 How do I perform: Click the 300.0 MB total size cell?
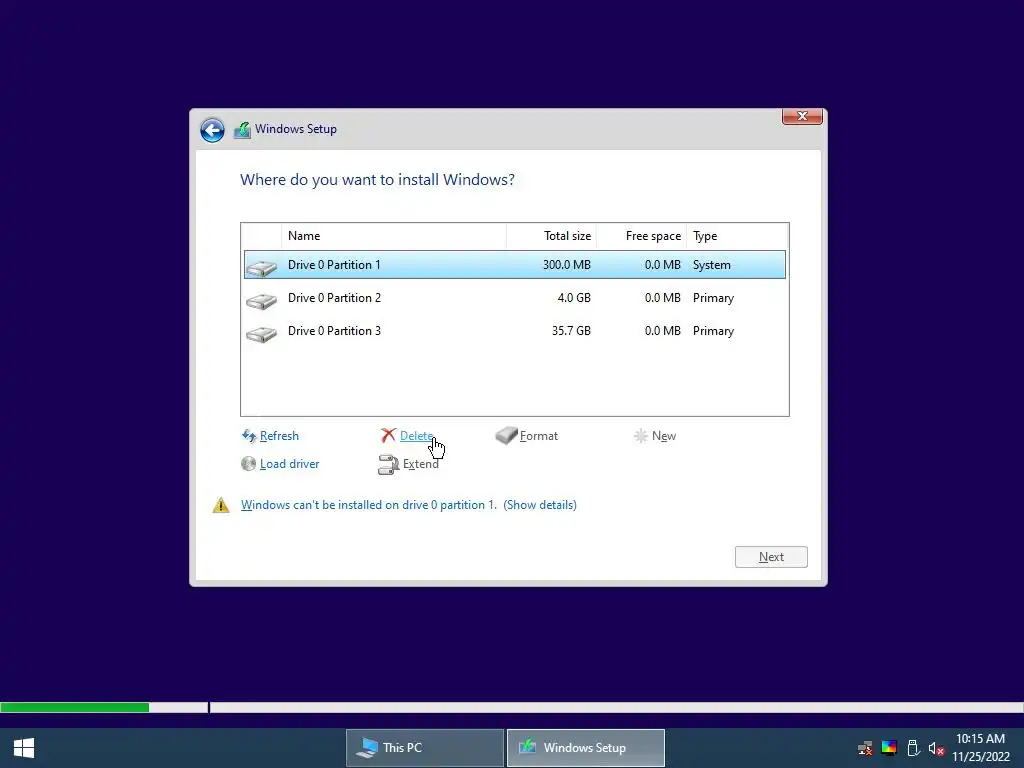pos(567,264)
